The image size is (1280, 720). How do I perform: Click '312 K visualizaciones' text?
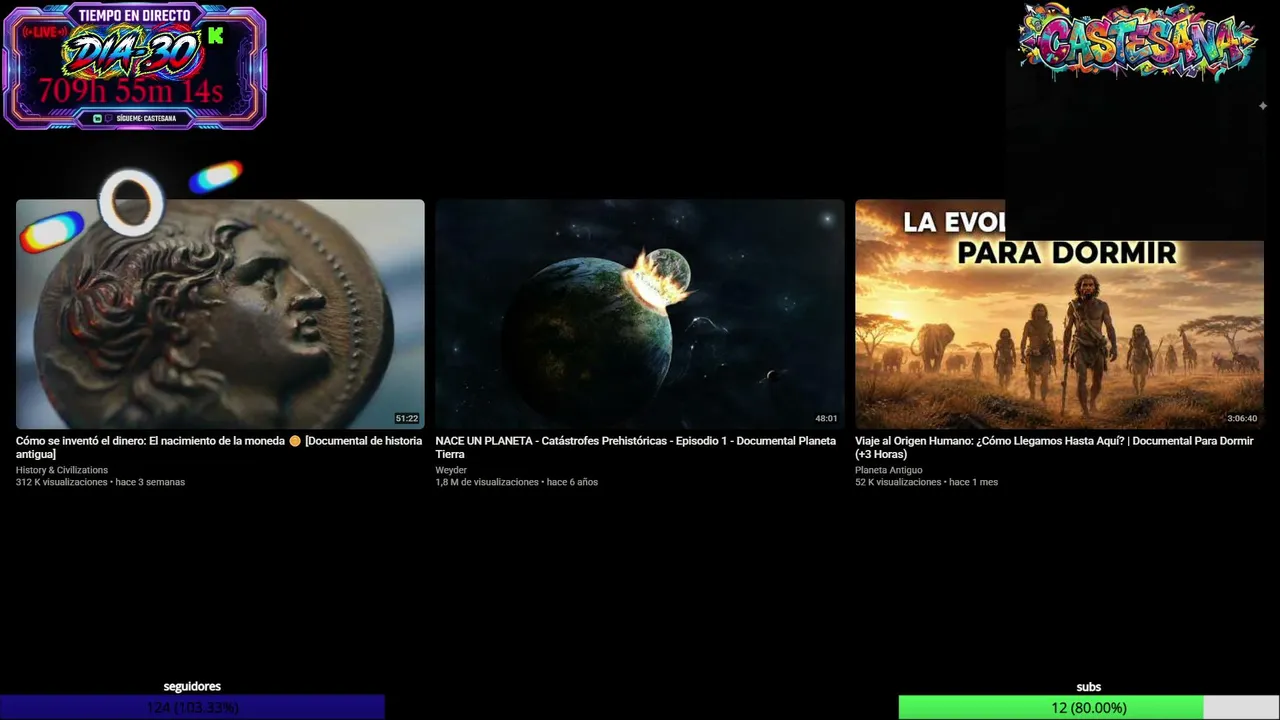[61, 482]
